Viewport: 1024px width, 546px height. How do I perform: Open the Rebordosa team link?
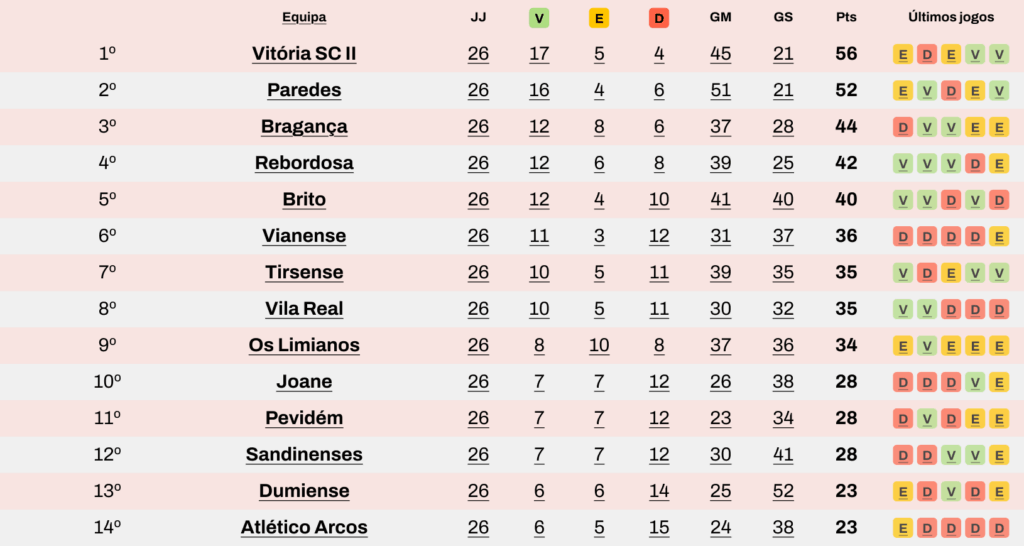click(304, 163)
